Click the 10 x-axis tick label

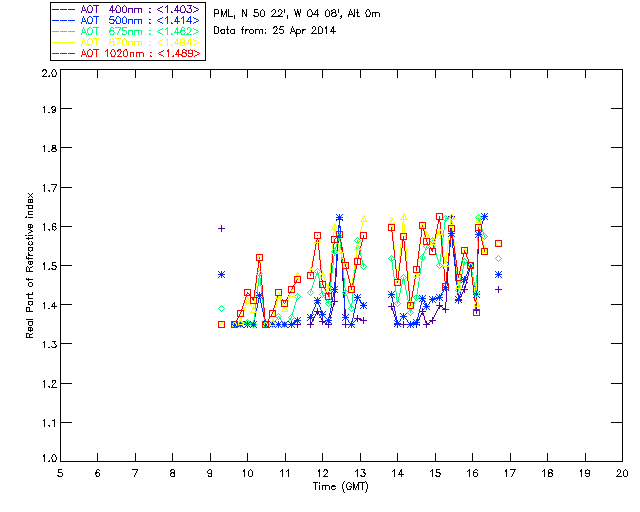(x=247, y=473)
